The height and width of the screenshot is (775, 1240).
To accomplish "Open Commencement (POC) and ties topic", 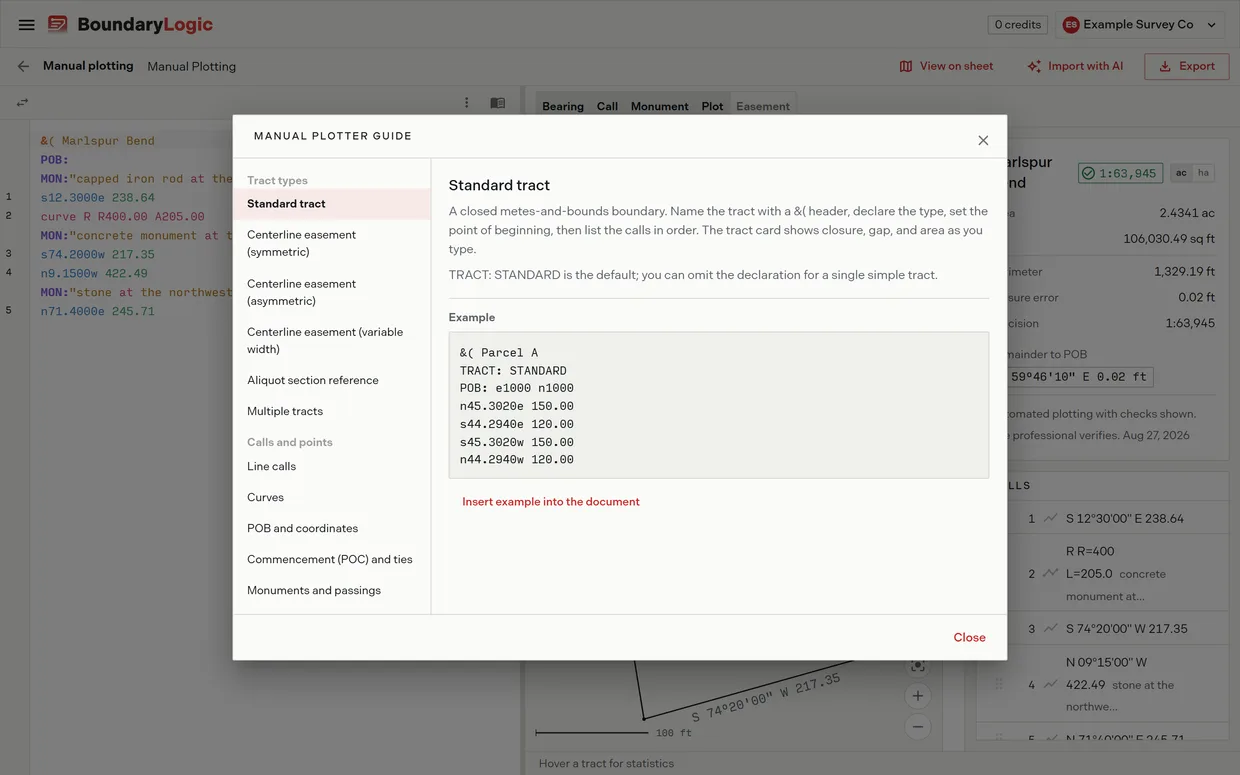I will [x=332, y=559].
